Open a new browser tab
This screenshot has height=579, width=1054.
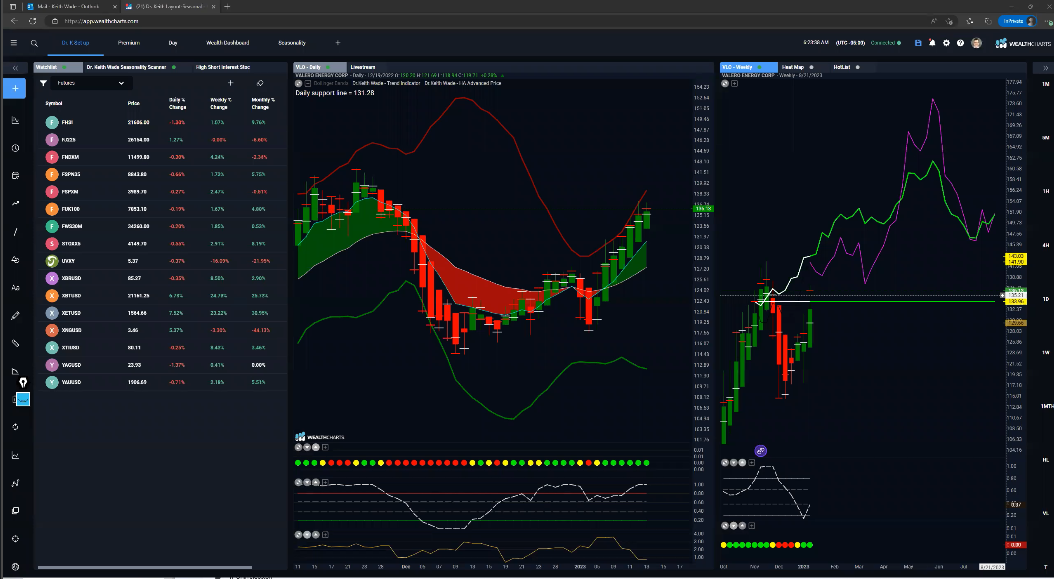(x=227, y=6)
